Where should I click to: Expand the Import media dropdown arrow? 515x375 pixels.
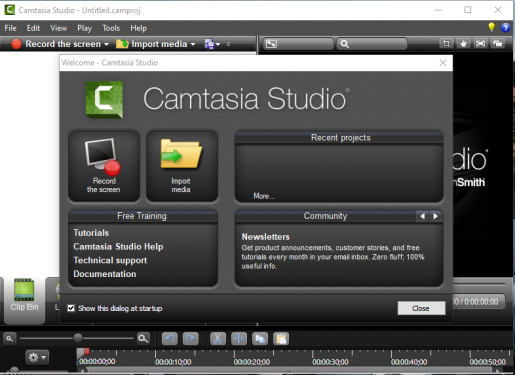(193, 44)
